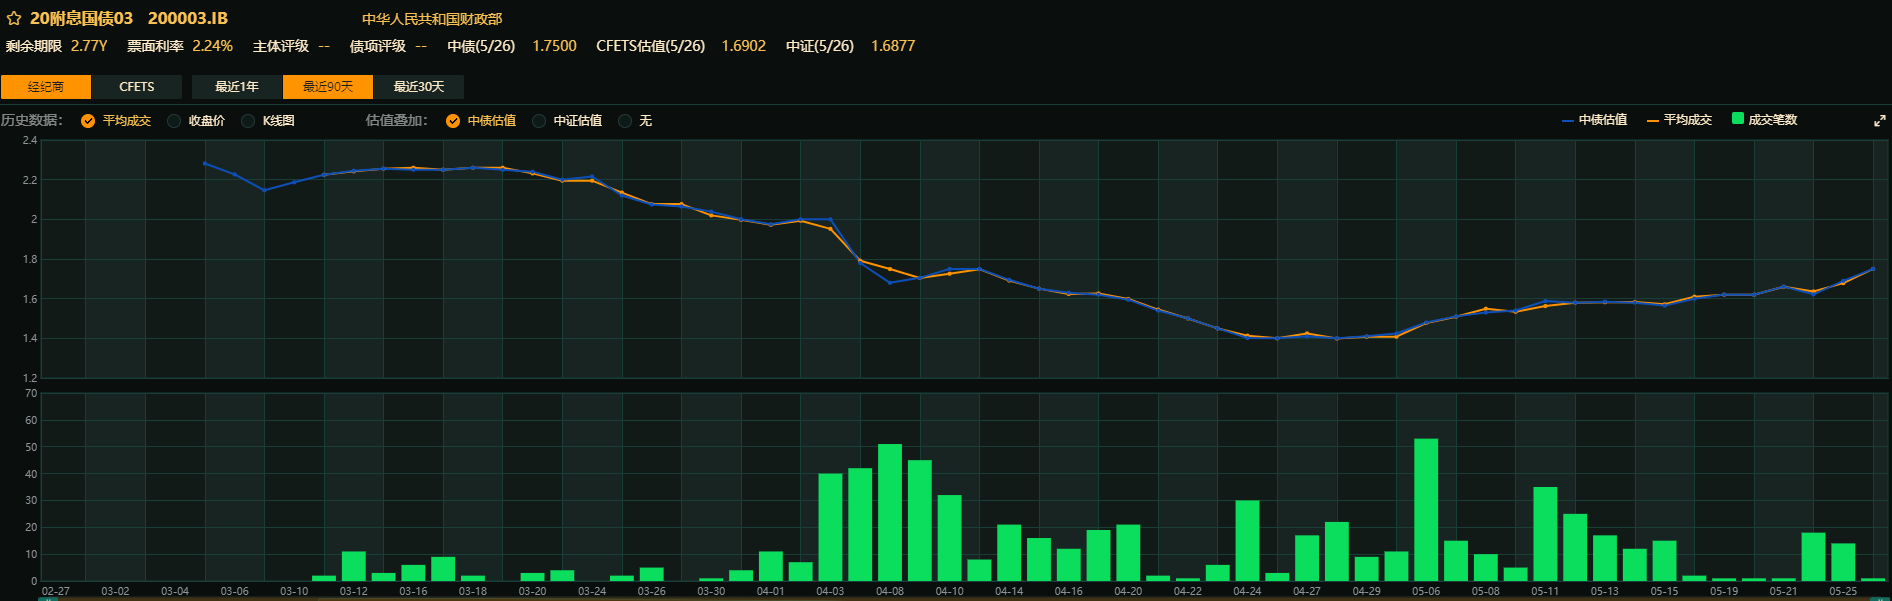Click the tallest volume bar above 05-06
This screenshot has height=601, width=1892.
tap(1426, 510)
